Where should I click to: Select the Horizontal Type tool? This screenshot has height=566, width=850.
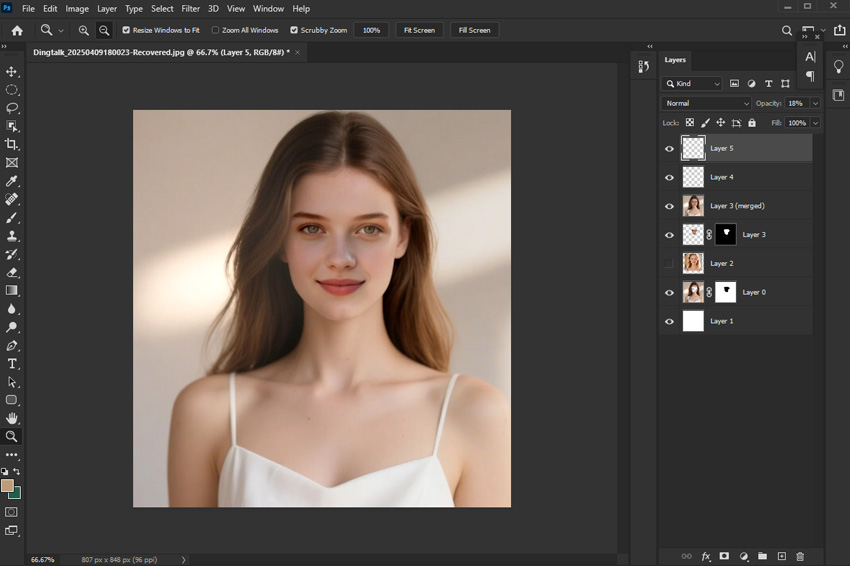click(11, 364)
